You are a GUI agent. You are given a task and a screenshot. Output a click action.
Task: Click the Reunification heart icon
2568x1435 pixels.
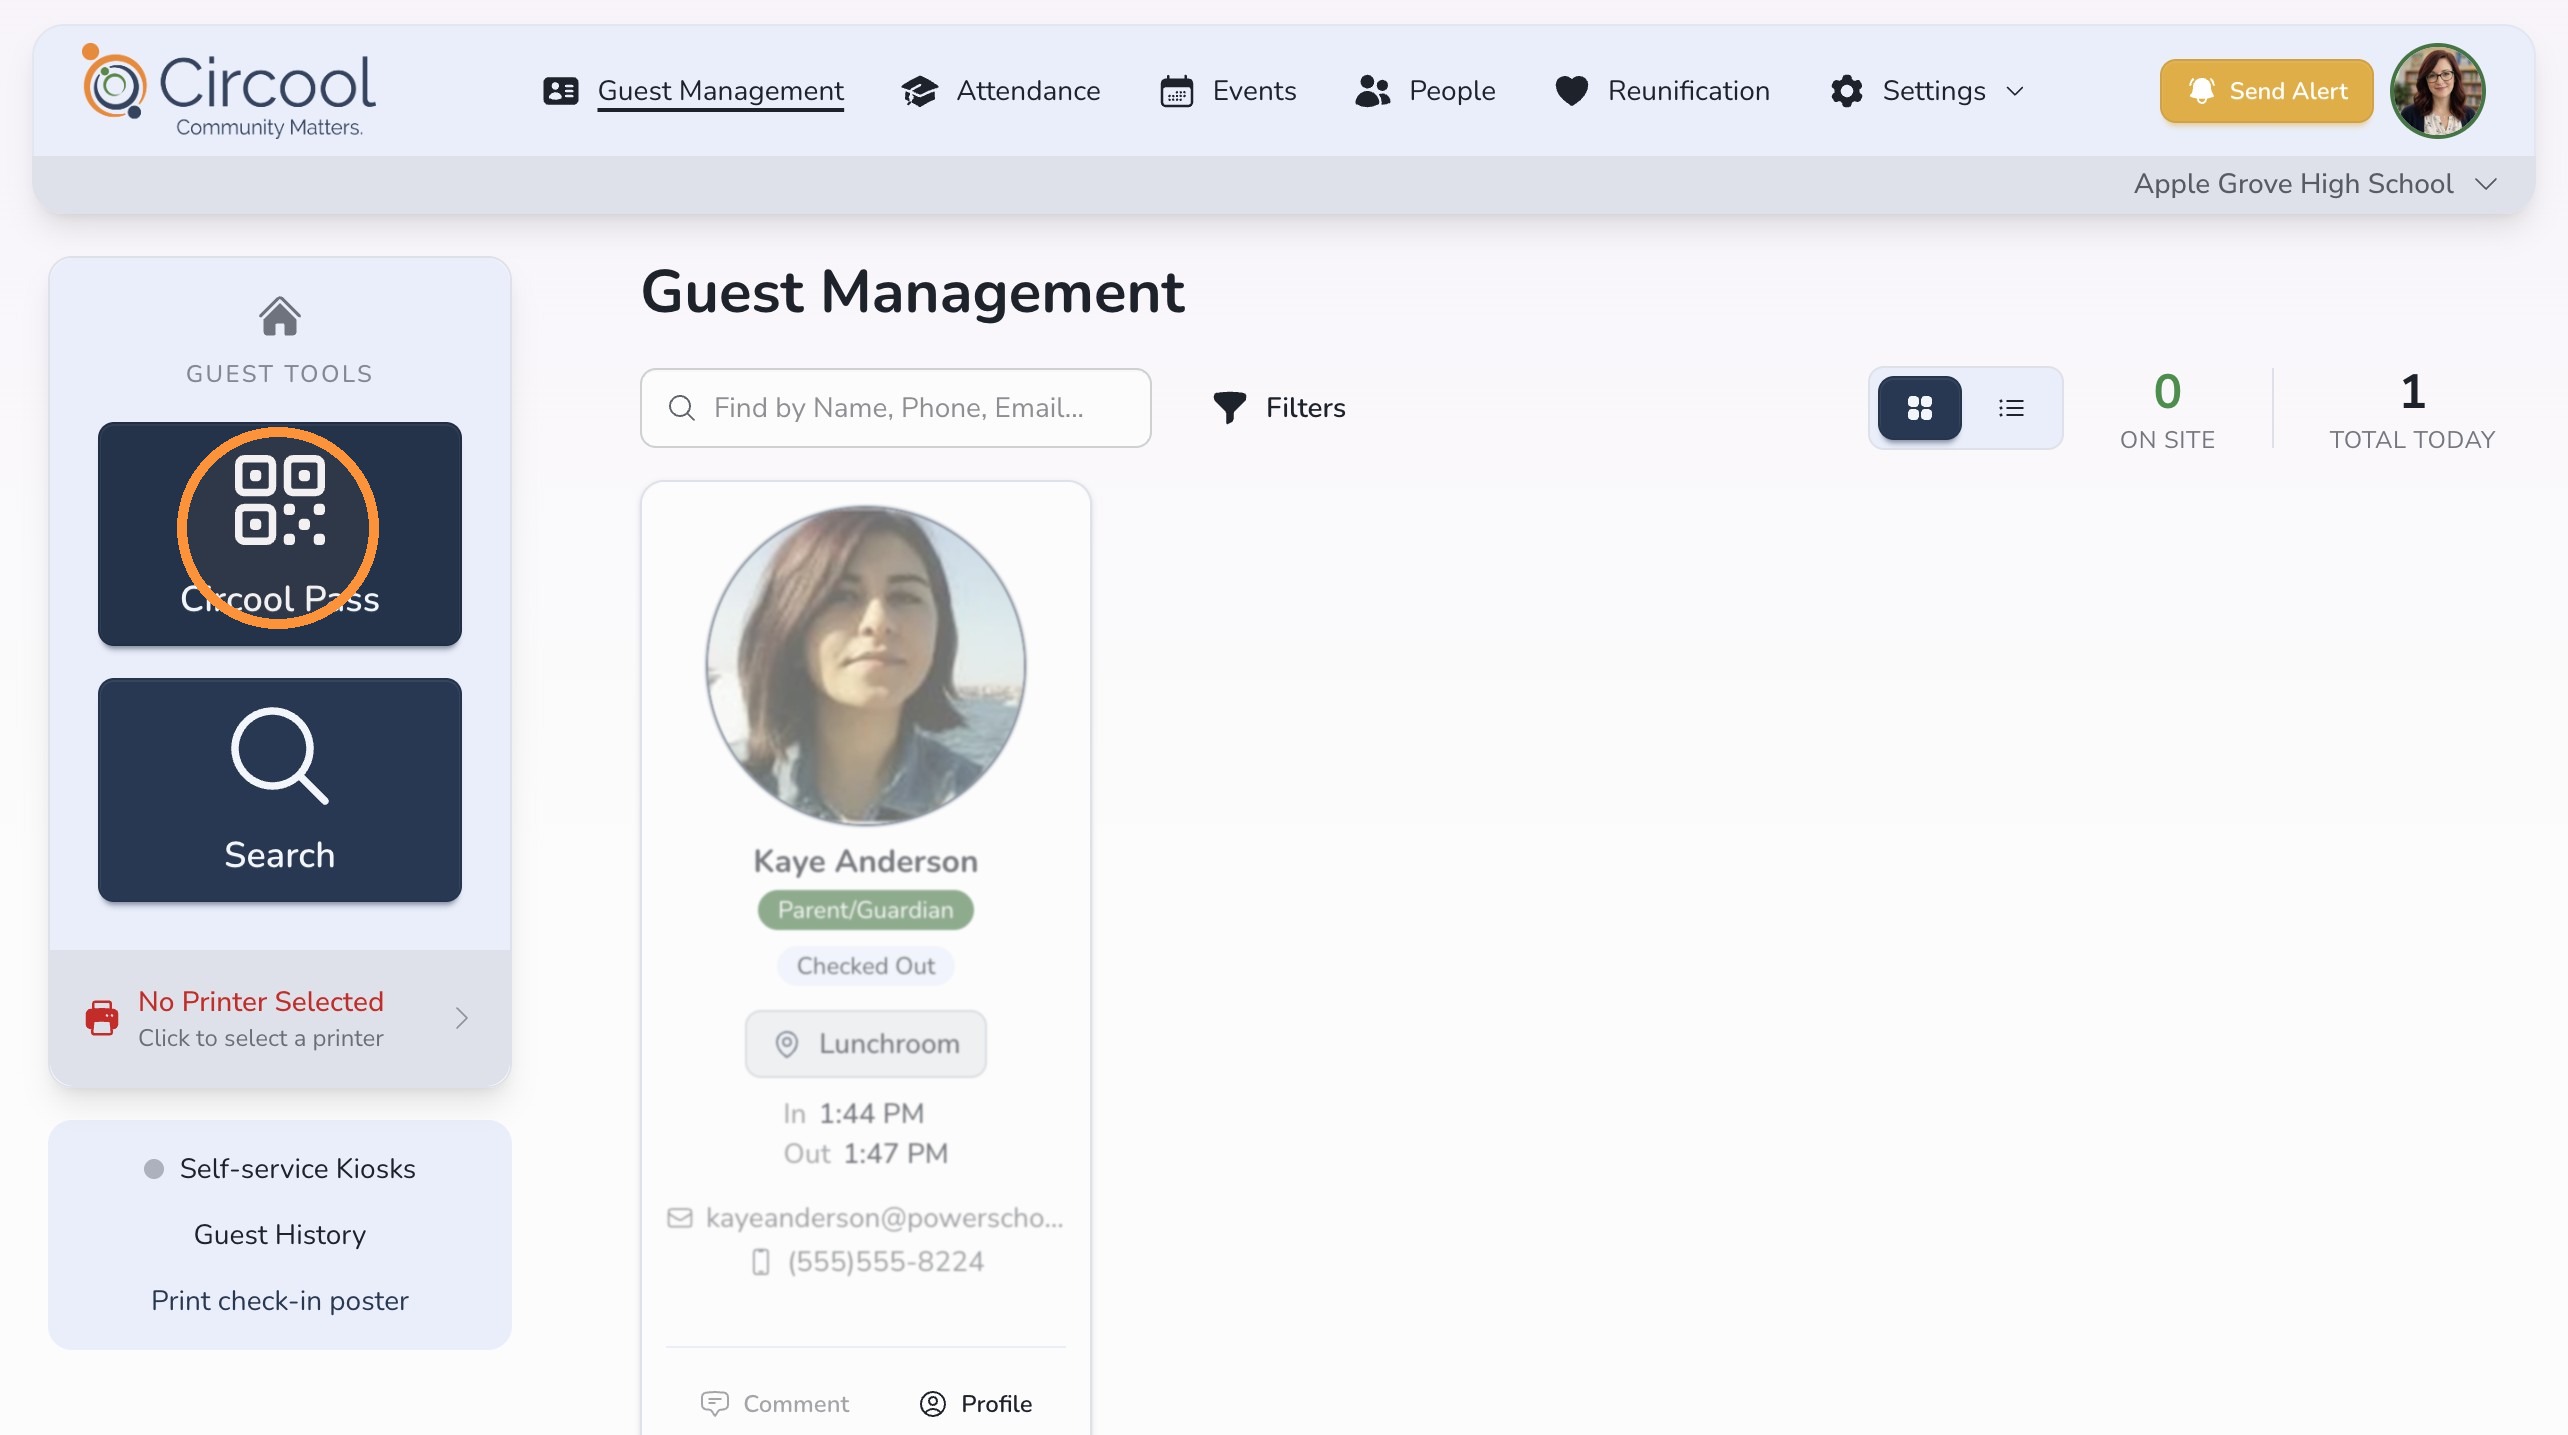[x=1572, y=91]
